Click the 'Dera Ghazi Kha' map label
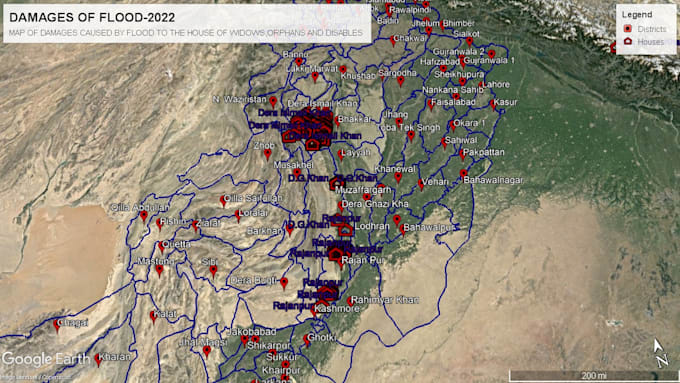 coord(375,204)
